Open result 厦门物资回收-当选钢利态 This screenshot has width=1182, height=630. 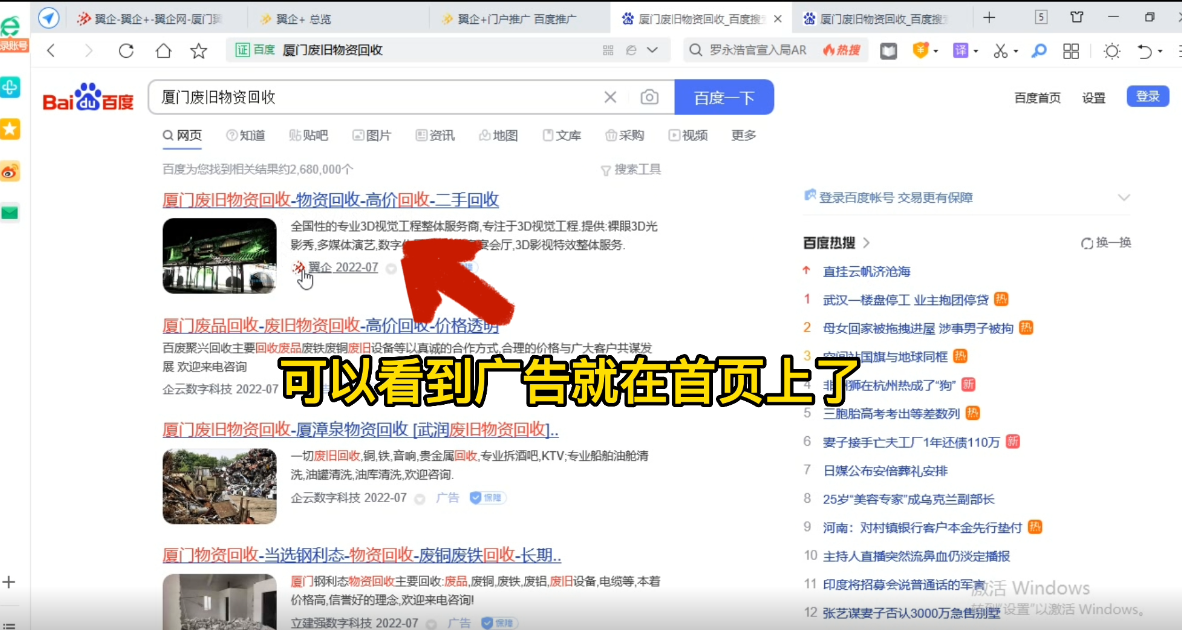[x=362, y=555]
